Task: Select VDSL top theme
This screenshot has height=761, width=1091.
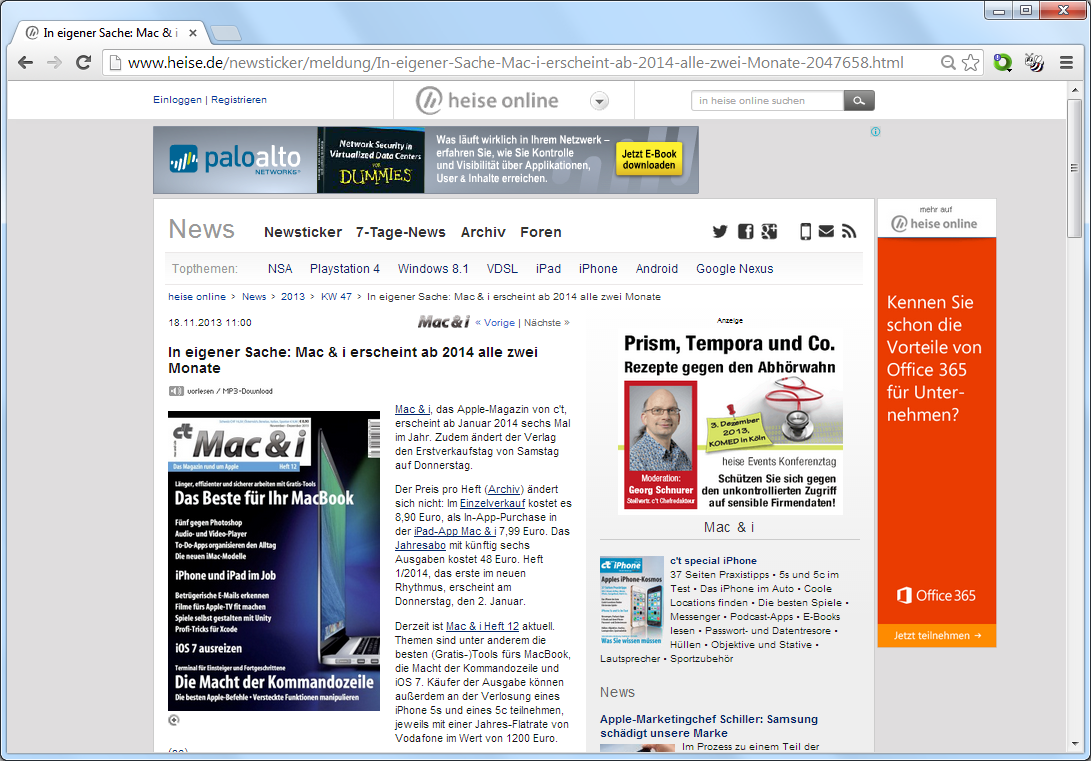Action: pos(502,269)
